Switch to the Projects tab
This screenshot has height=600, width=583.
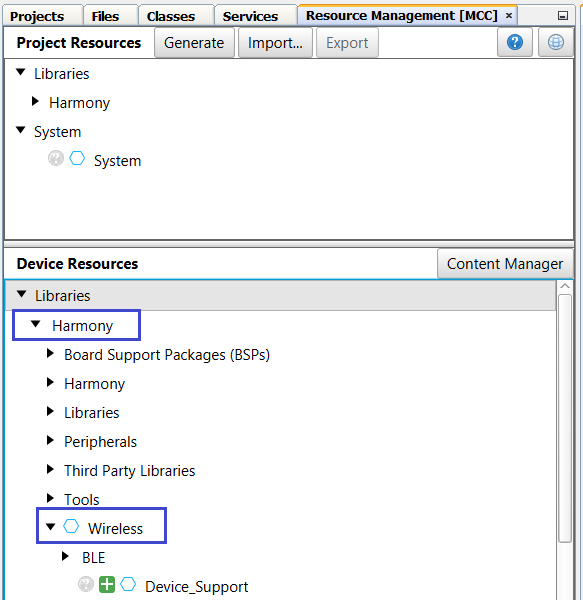(37, 16)
